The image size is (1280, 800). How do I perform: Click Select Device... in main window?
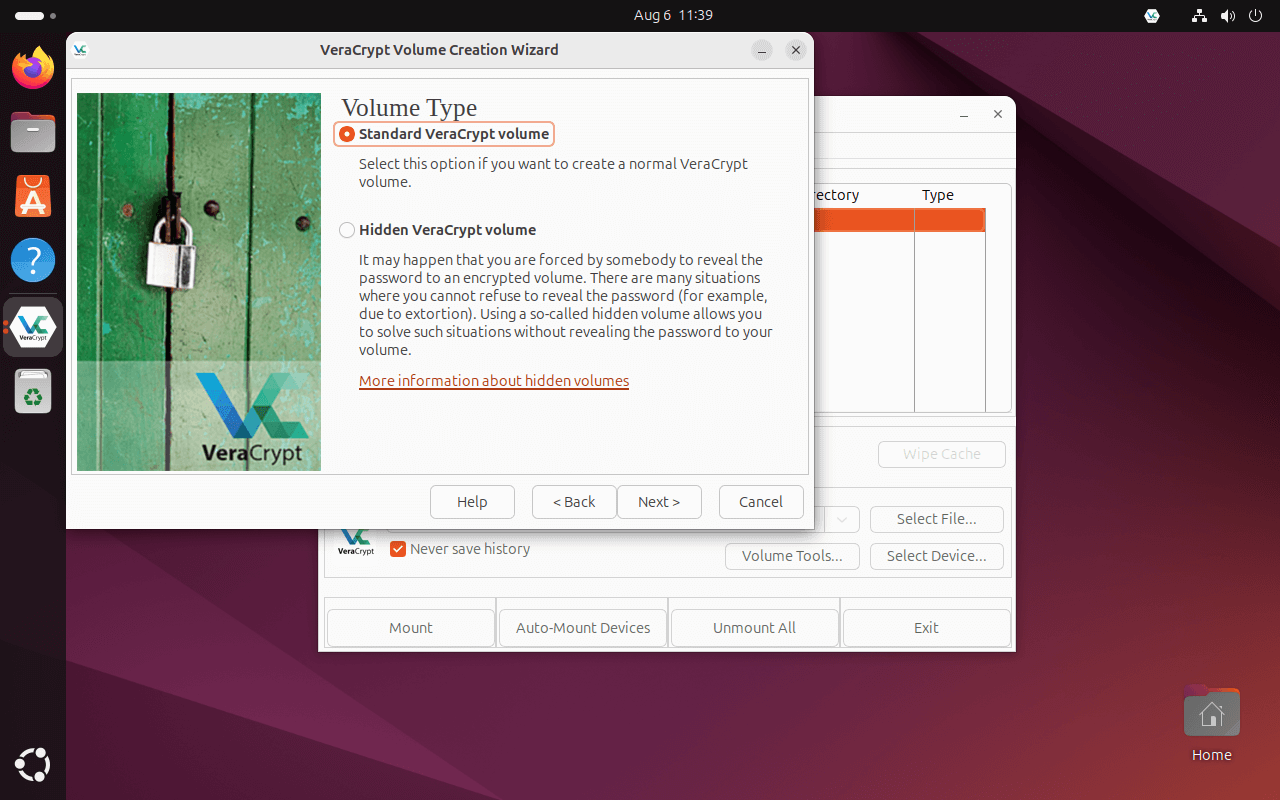937,556
